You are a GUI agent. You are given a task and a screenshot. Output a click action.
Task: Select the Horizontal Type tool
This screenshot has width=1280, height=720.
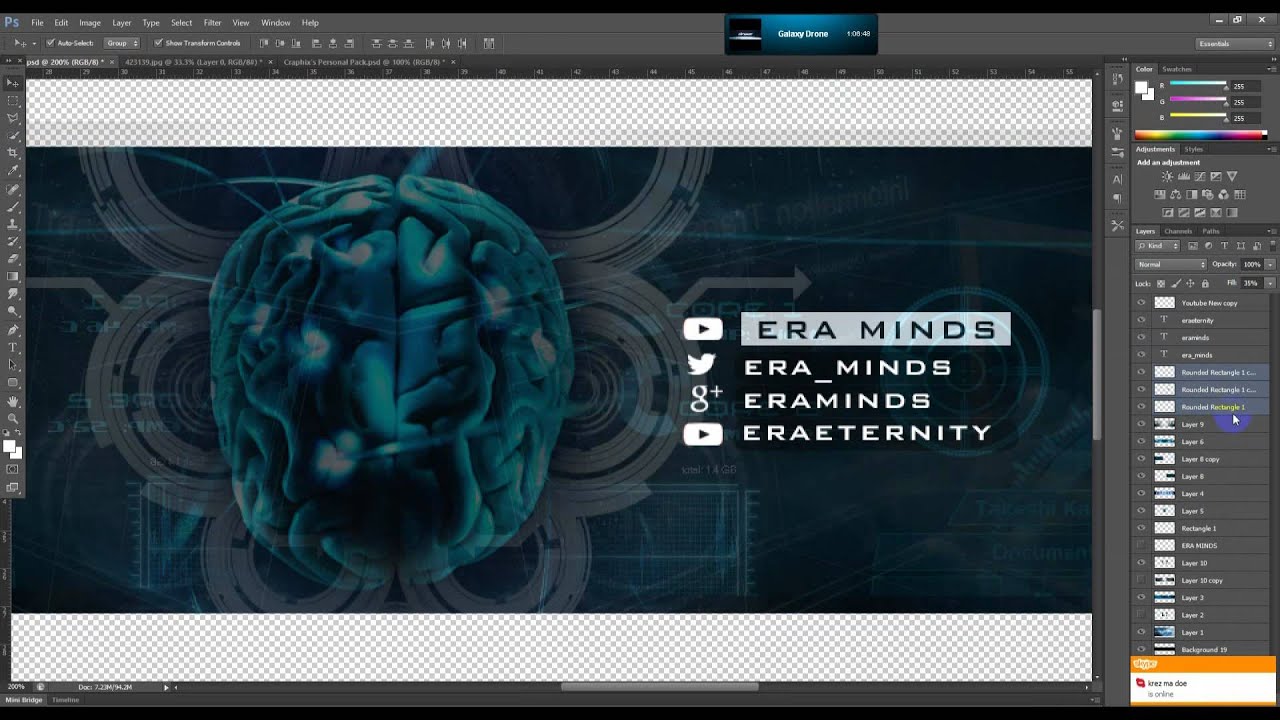pyautogui.click(x=13, y=347)
